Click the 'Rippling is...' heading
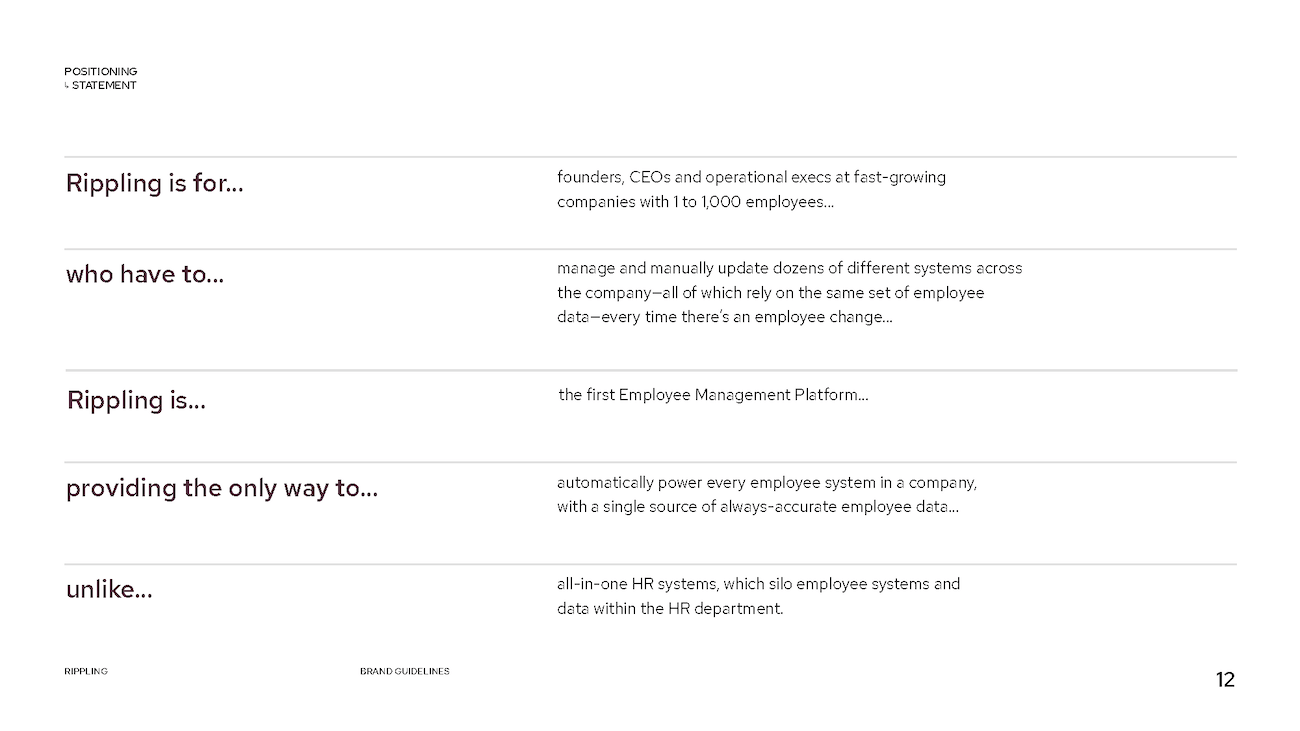Image resolution: width=1300 pixels, height=731 pixels. (136, 401)
